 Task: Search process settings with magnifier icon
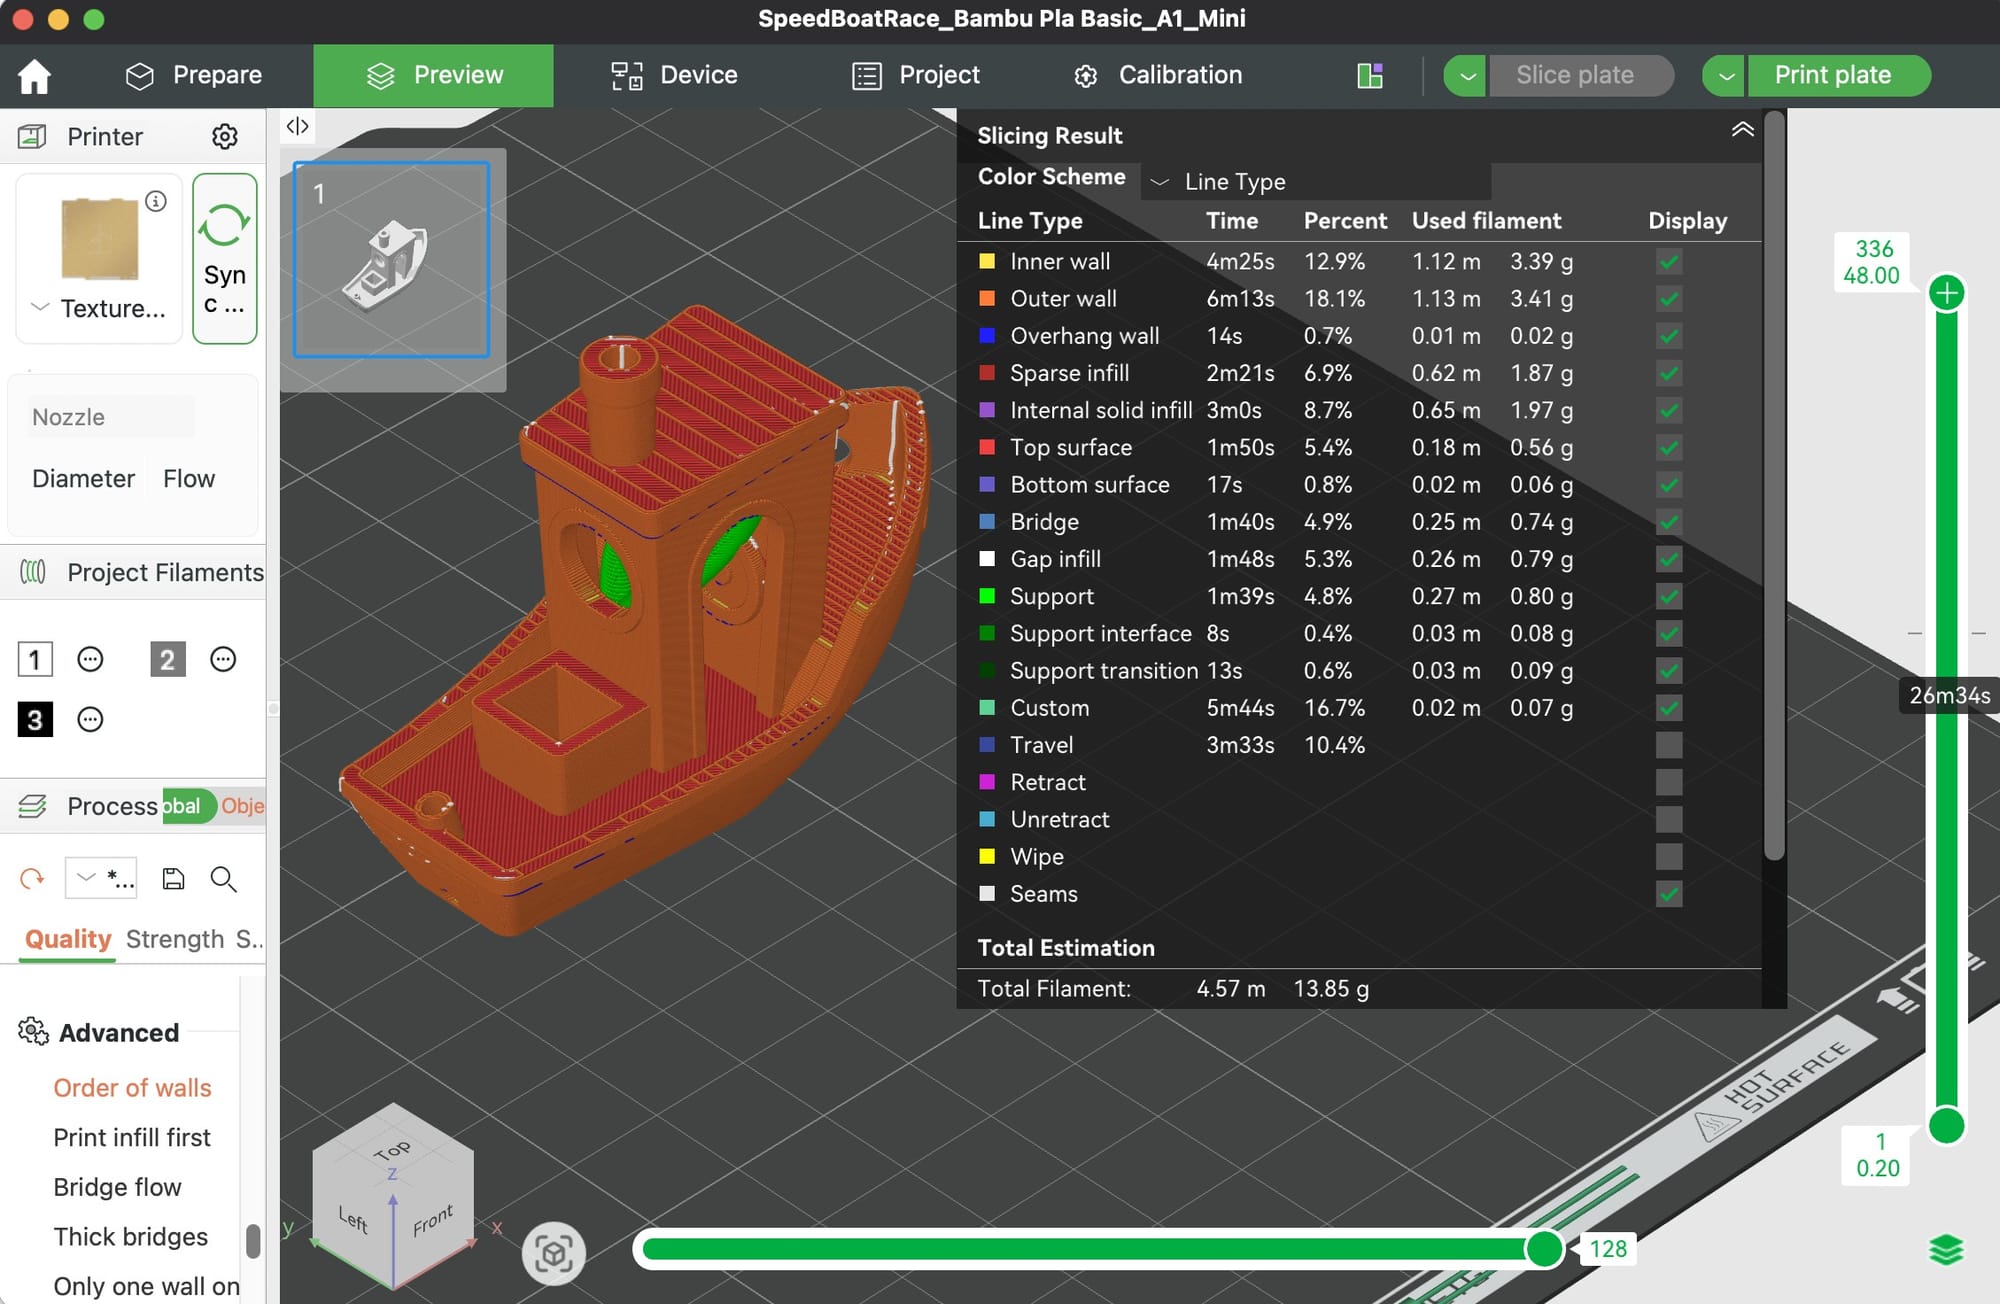[x=223, y=879]
